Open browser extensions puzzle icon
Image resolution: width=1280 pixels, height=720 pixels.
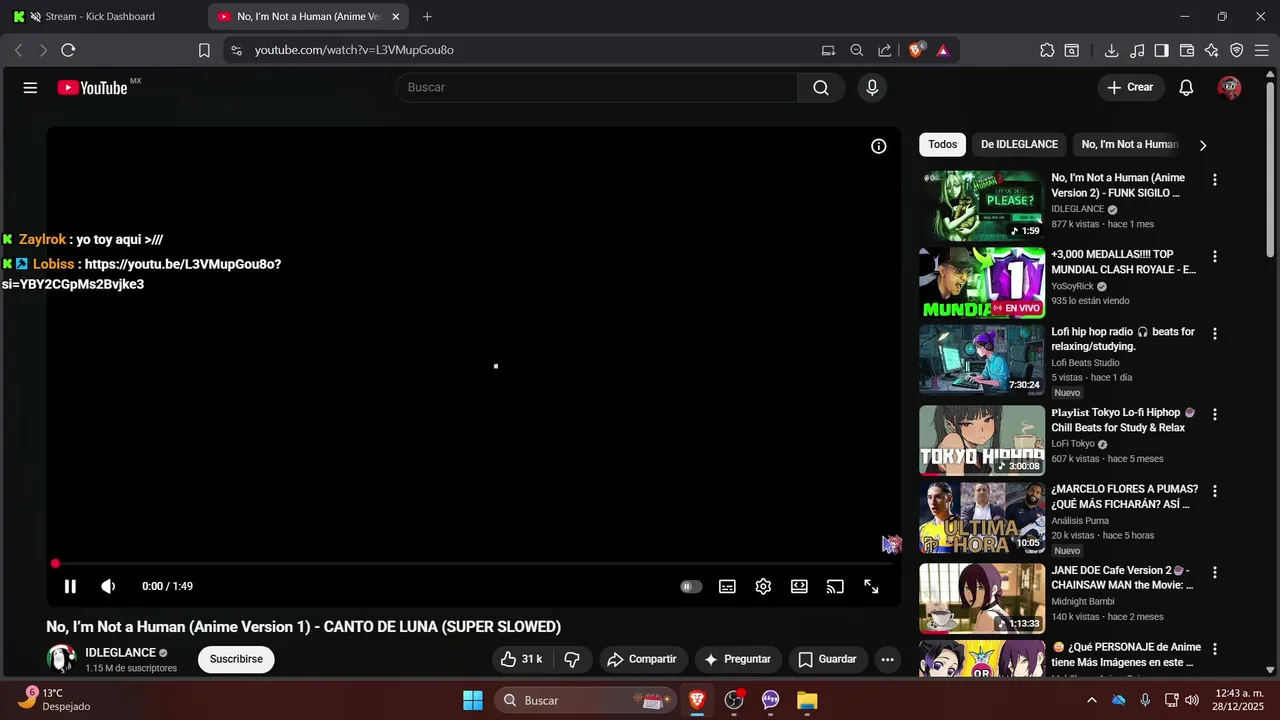coord(1047,50)
